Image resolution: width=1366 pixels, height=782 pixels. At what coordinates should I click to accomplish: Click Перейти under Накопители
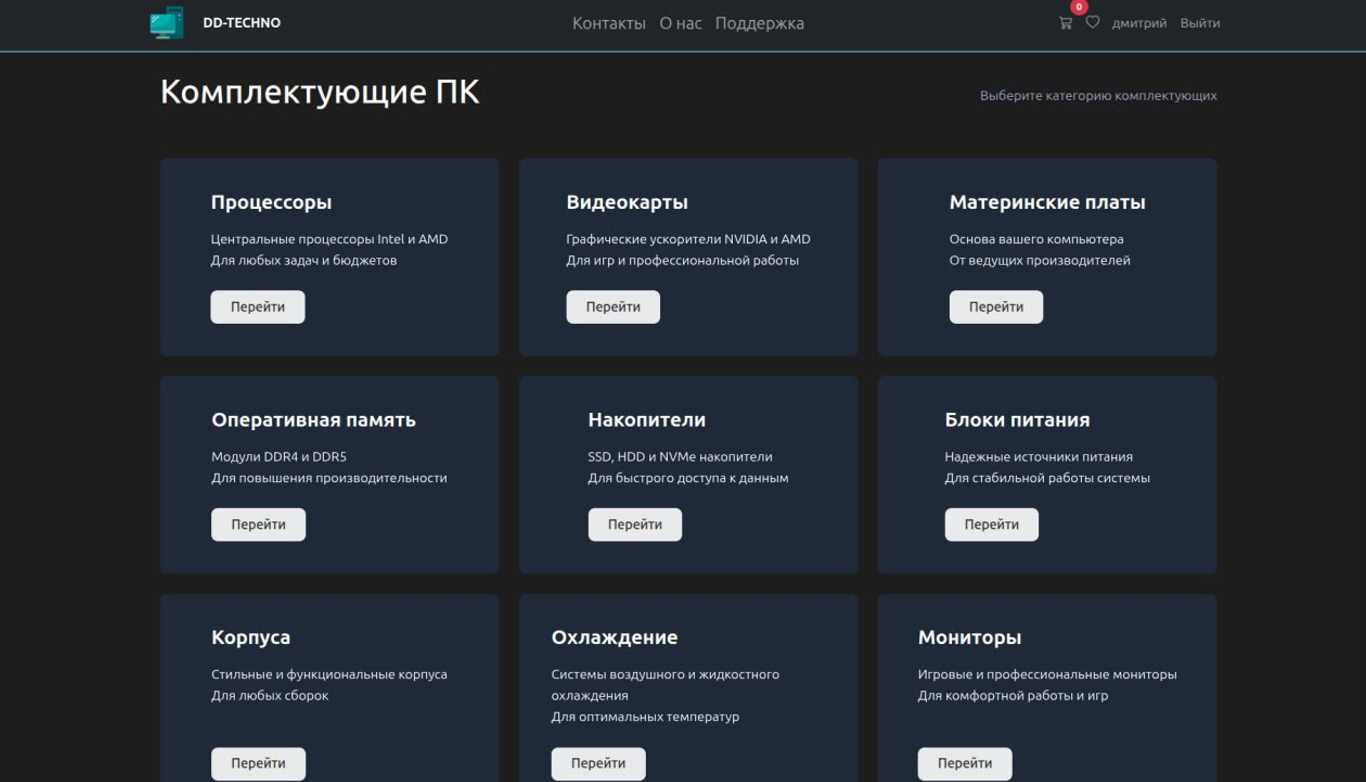(x=634, y=524)
